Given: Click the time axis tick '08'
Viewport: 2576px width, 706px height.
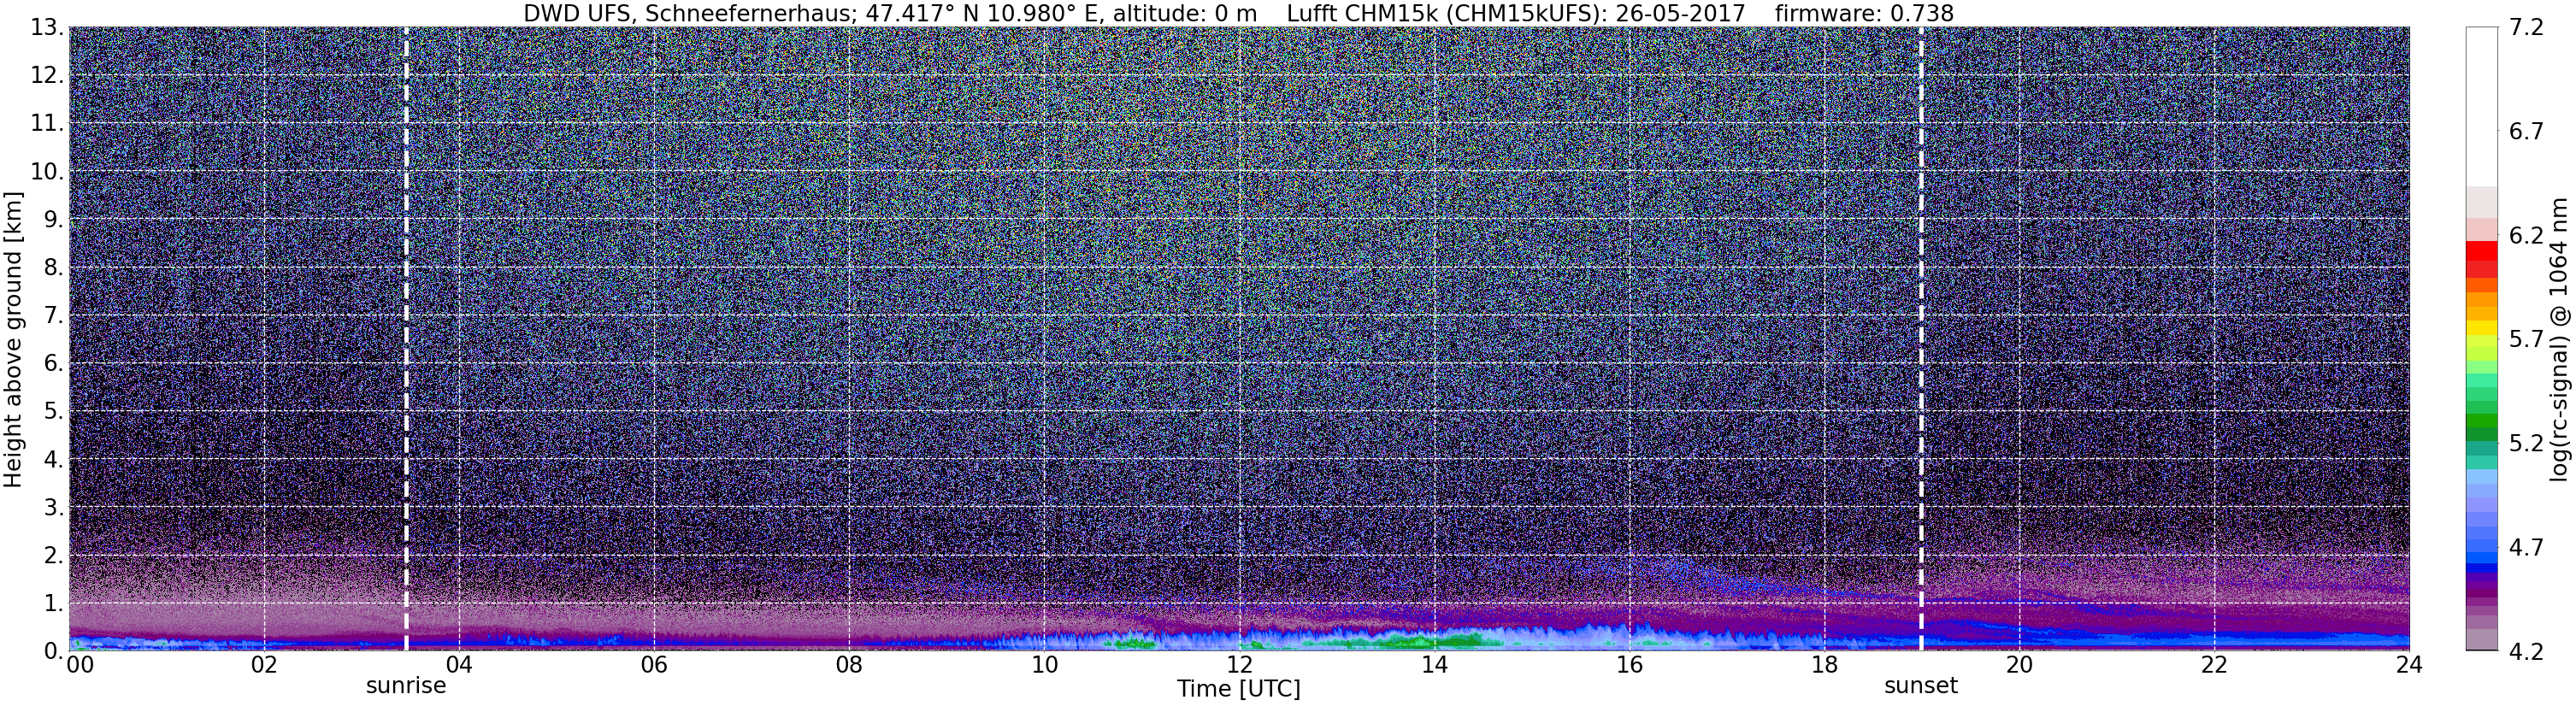Looking at the screenshot, I should pyautogui.click(x=848, y=665).
